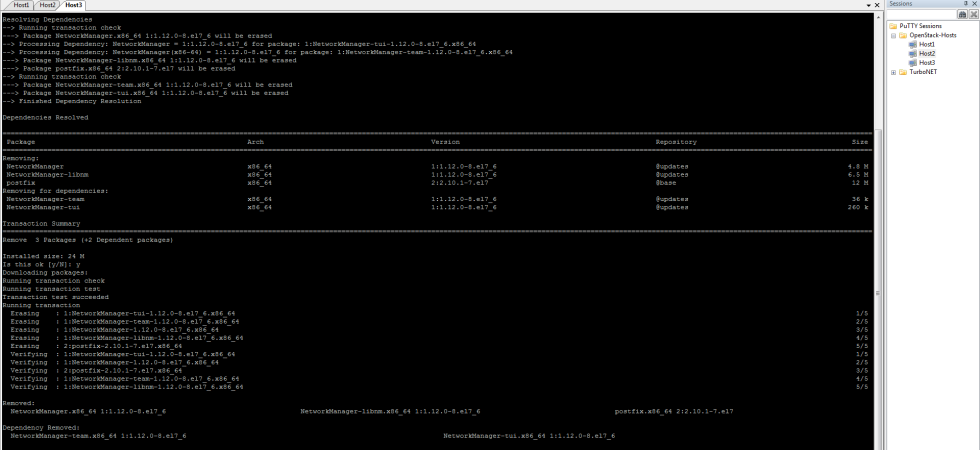
Task: Click the PuTTY Sessions folder icon
Action: pos(893,26)
